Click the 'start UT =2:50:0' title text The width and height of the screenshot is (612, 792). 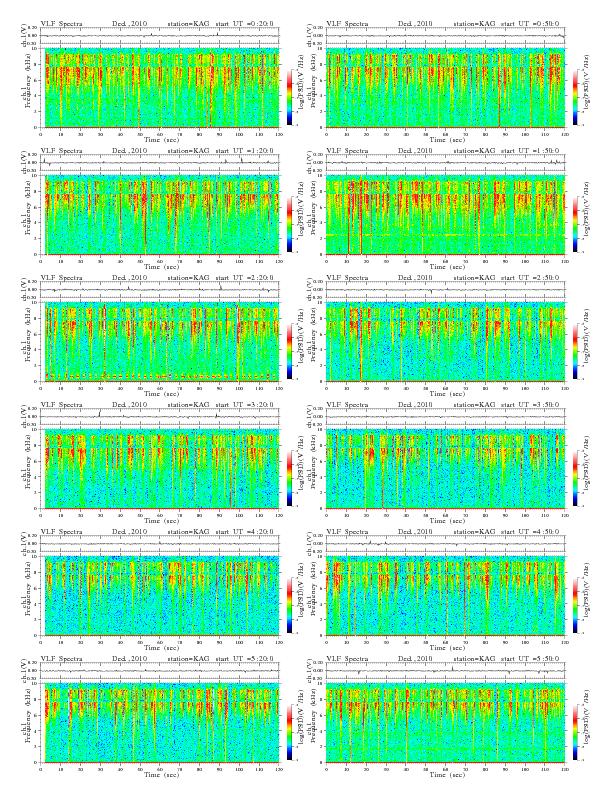pyautogui.click(x=530, y=278)
